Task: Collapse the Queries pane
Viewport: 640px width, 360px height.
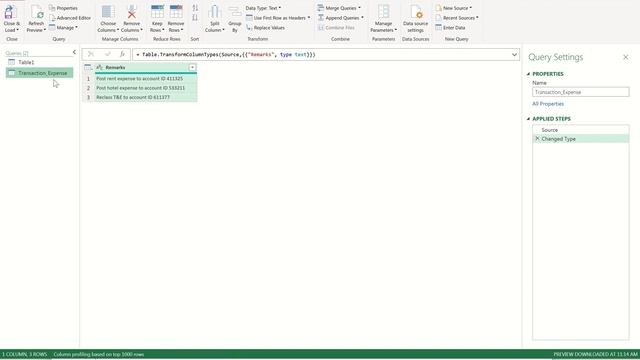Action: click(74, 52)
